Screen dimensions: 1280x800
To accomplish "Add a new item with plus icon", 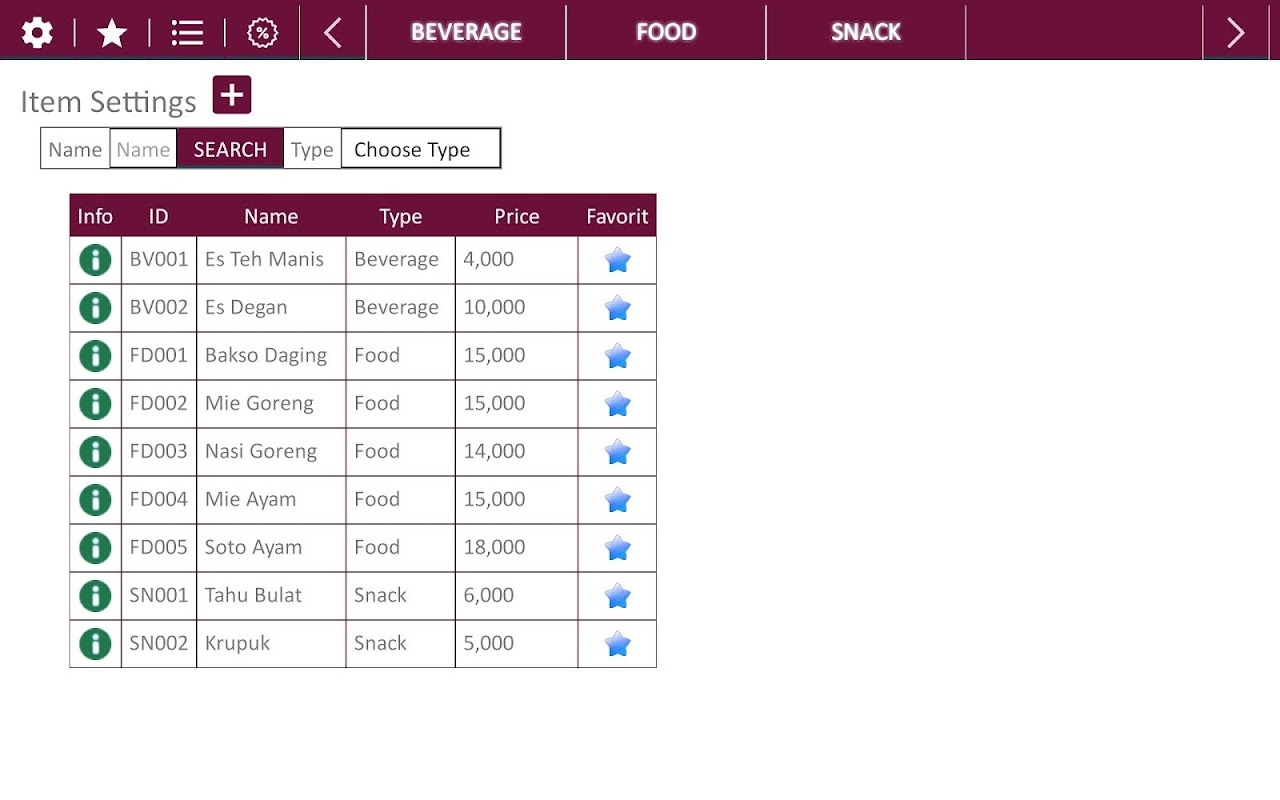I will 232,95.
